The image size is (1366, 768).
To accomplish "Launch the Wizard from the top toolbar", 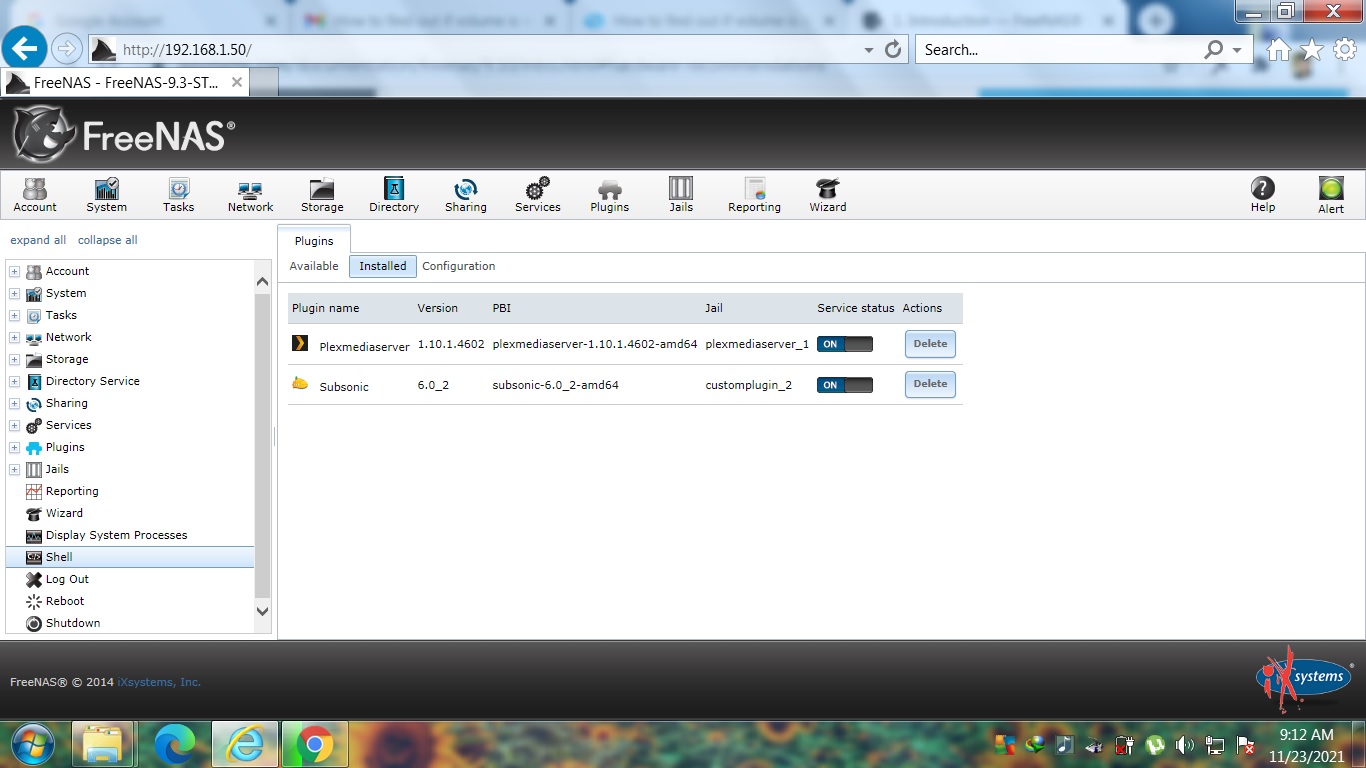I will coord(828,195).
